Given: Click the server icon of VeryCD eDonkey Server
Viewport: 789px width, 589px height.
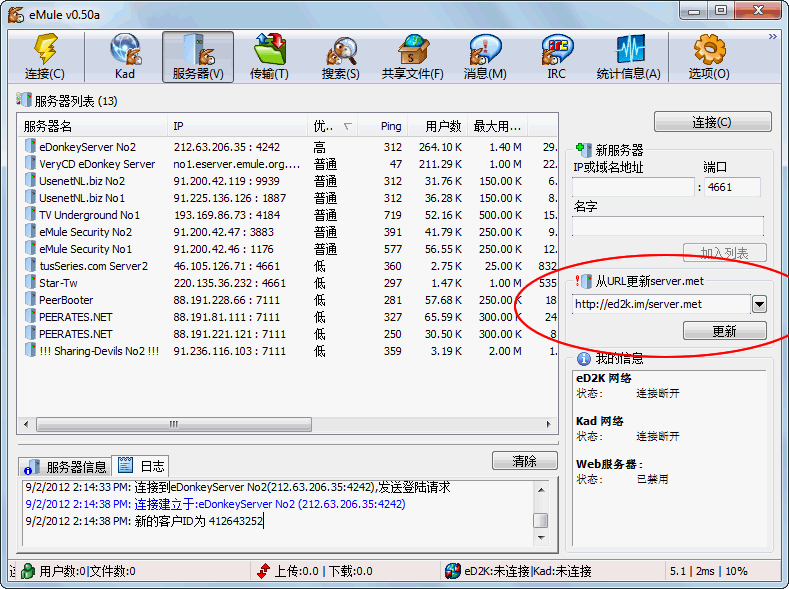Looking at the screenshot, I should coord(31,163).
